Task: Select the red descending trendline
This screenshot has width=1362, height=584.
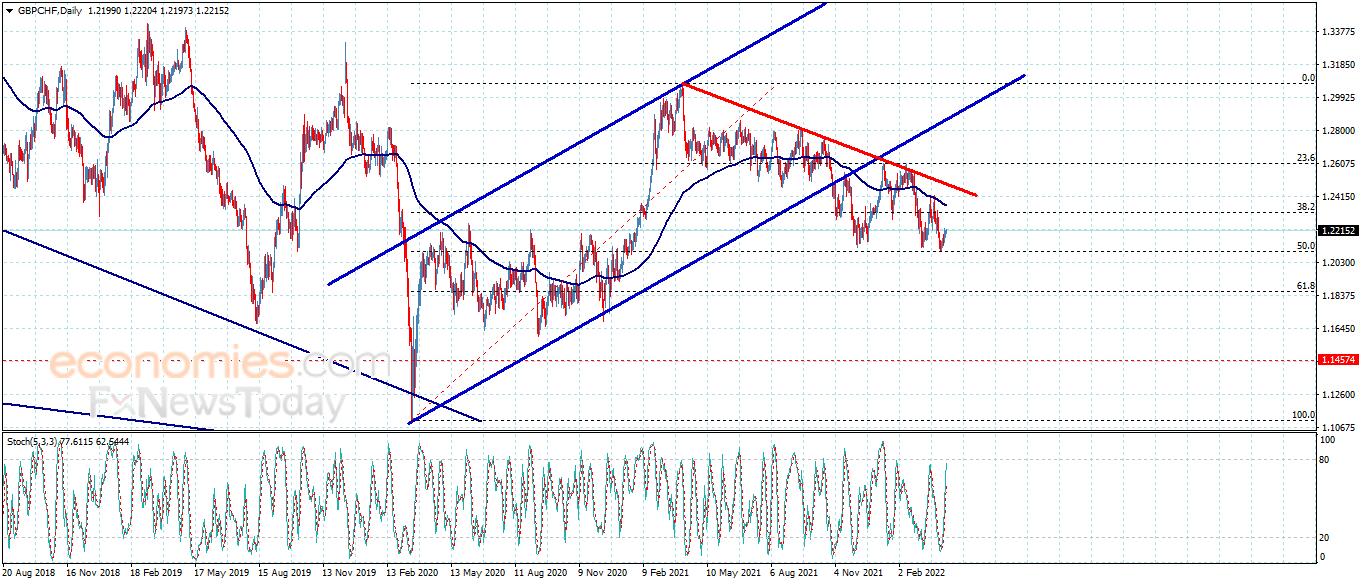Action: click(830, 140)
